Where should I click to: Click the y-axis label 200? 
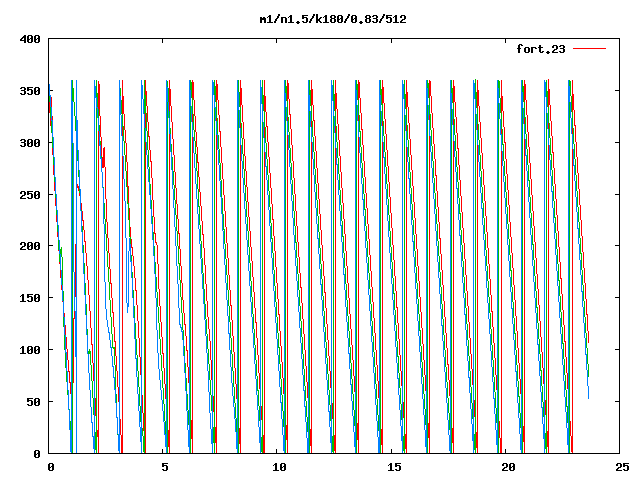(x=30, y=246)
